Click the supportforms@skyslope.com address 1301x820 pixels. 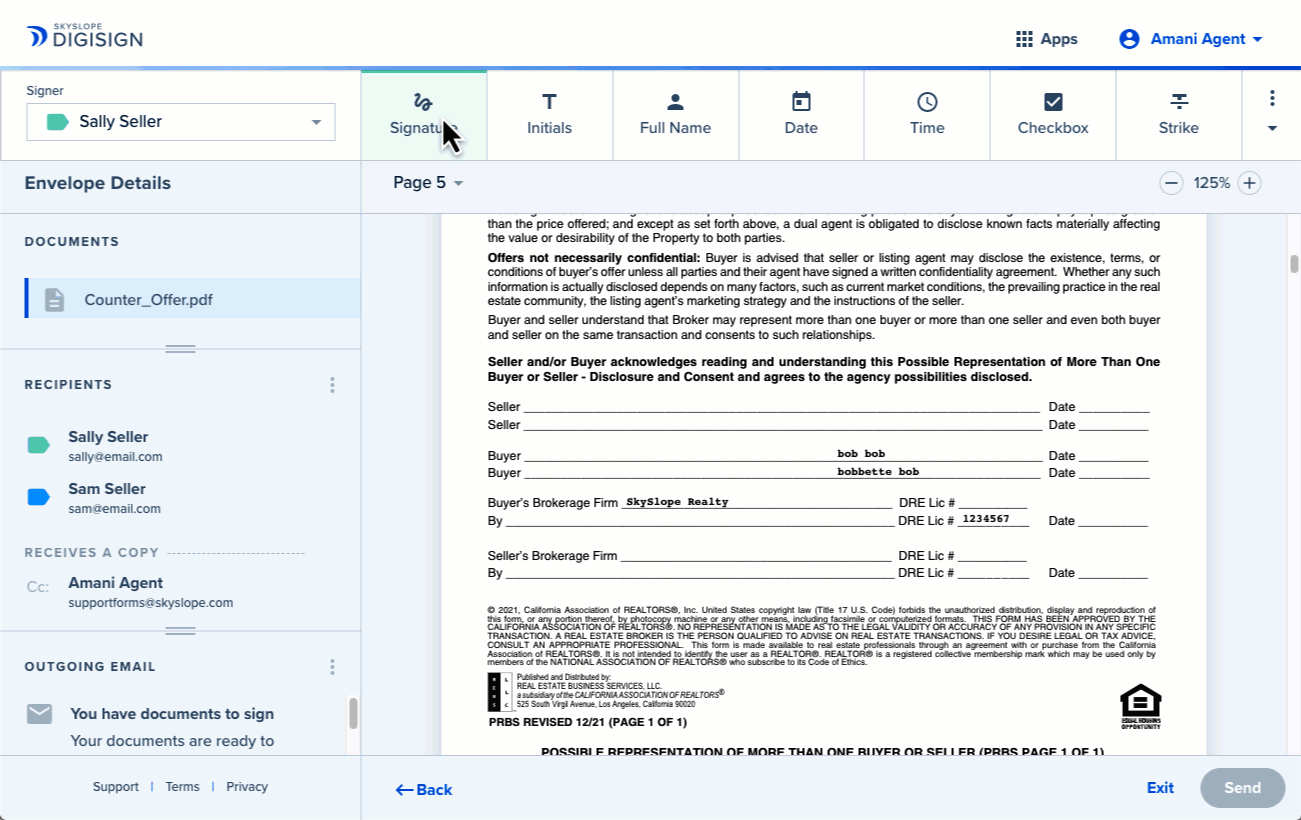point(150,603)
